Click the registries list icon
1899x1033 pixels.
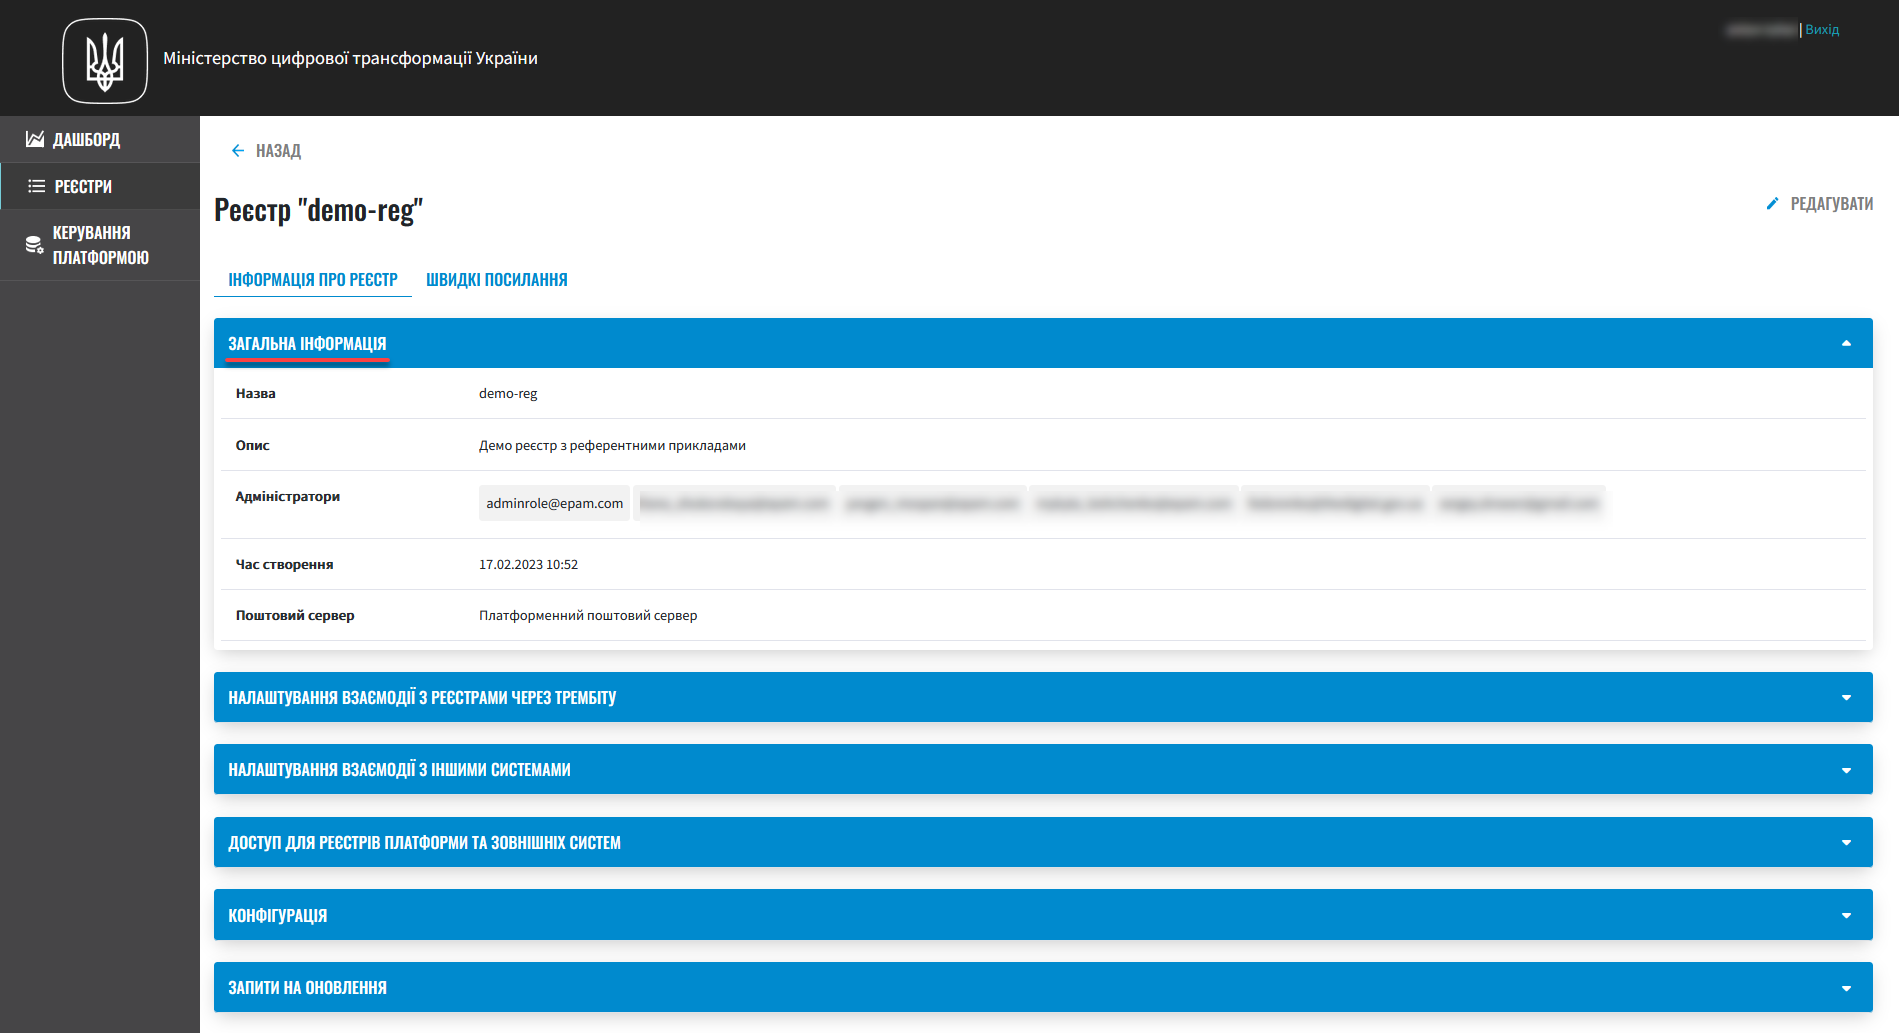pyautogui.click(x=37, y=186)
